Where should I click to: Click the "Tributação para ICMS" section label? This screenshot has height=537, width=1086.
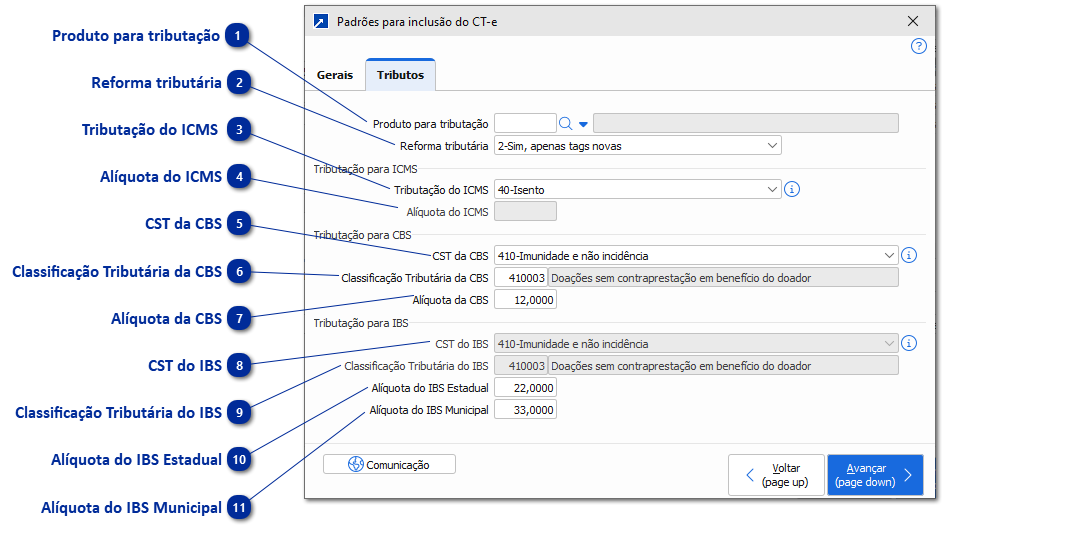(365, 168)
